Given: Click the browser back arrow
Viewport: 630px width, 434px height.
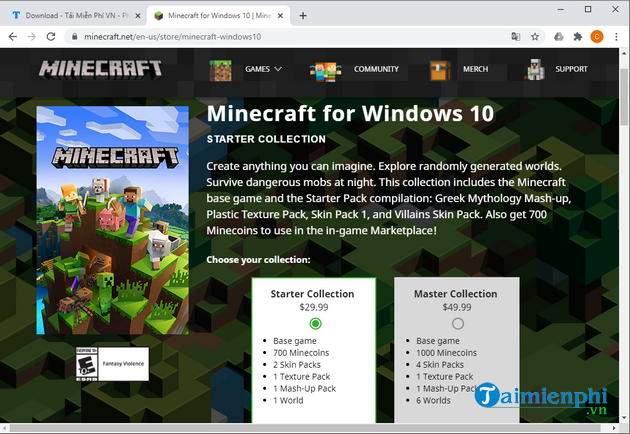Looking at the screenshot, I should click(13, 37).
